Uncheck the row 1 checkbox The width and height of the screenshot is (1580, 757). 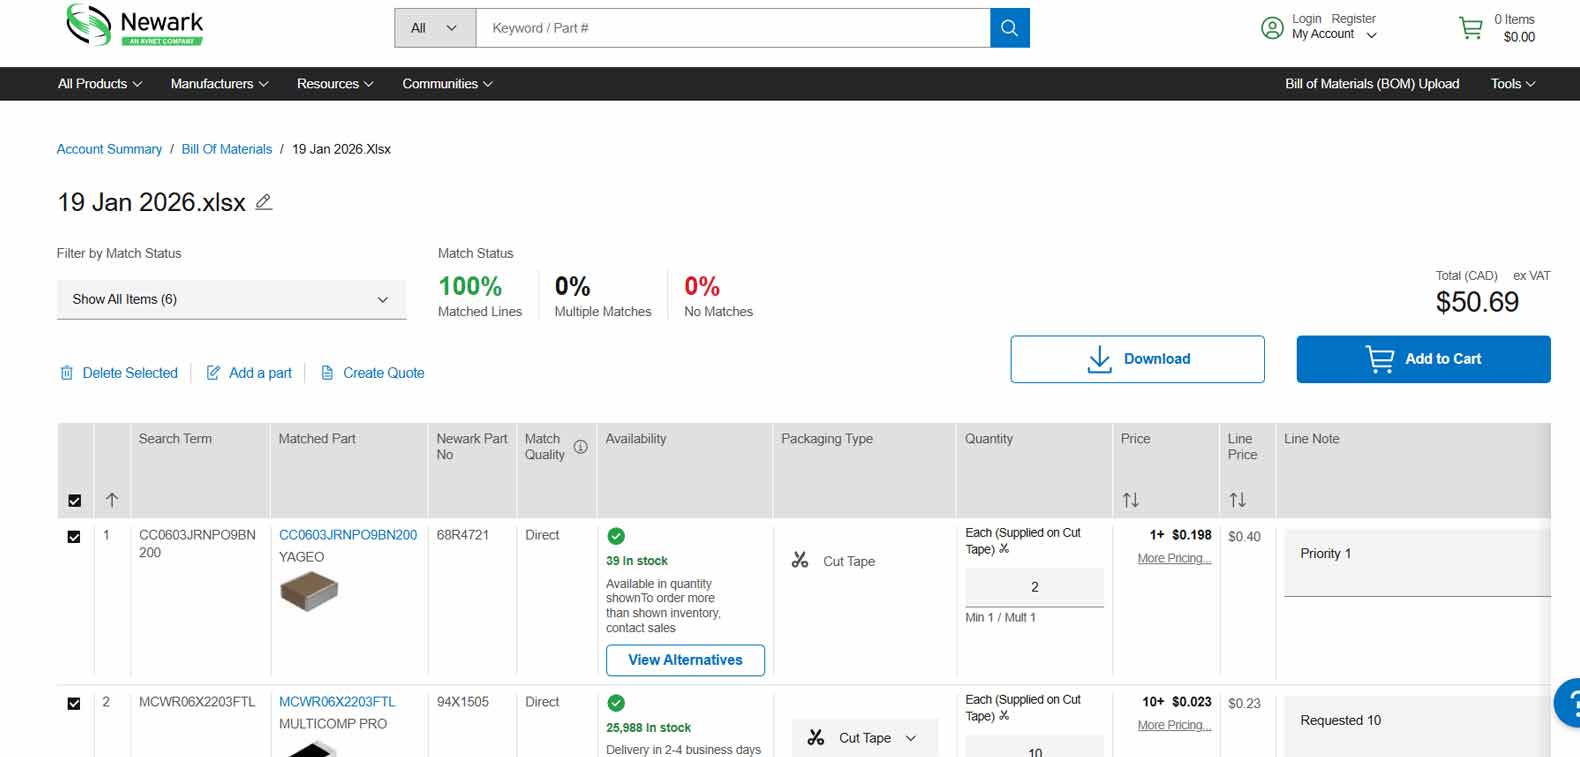74,537
